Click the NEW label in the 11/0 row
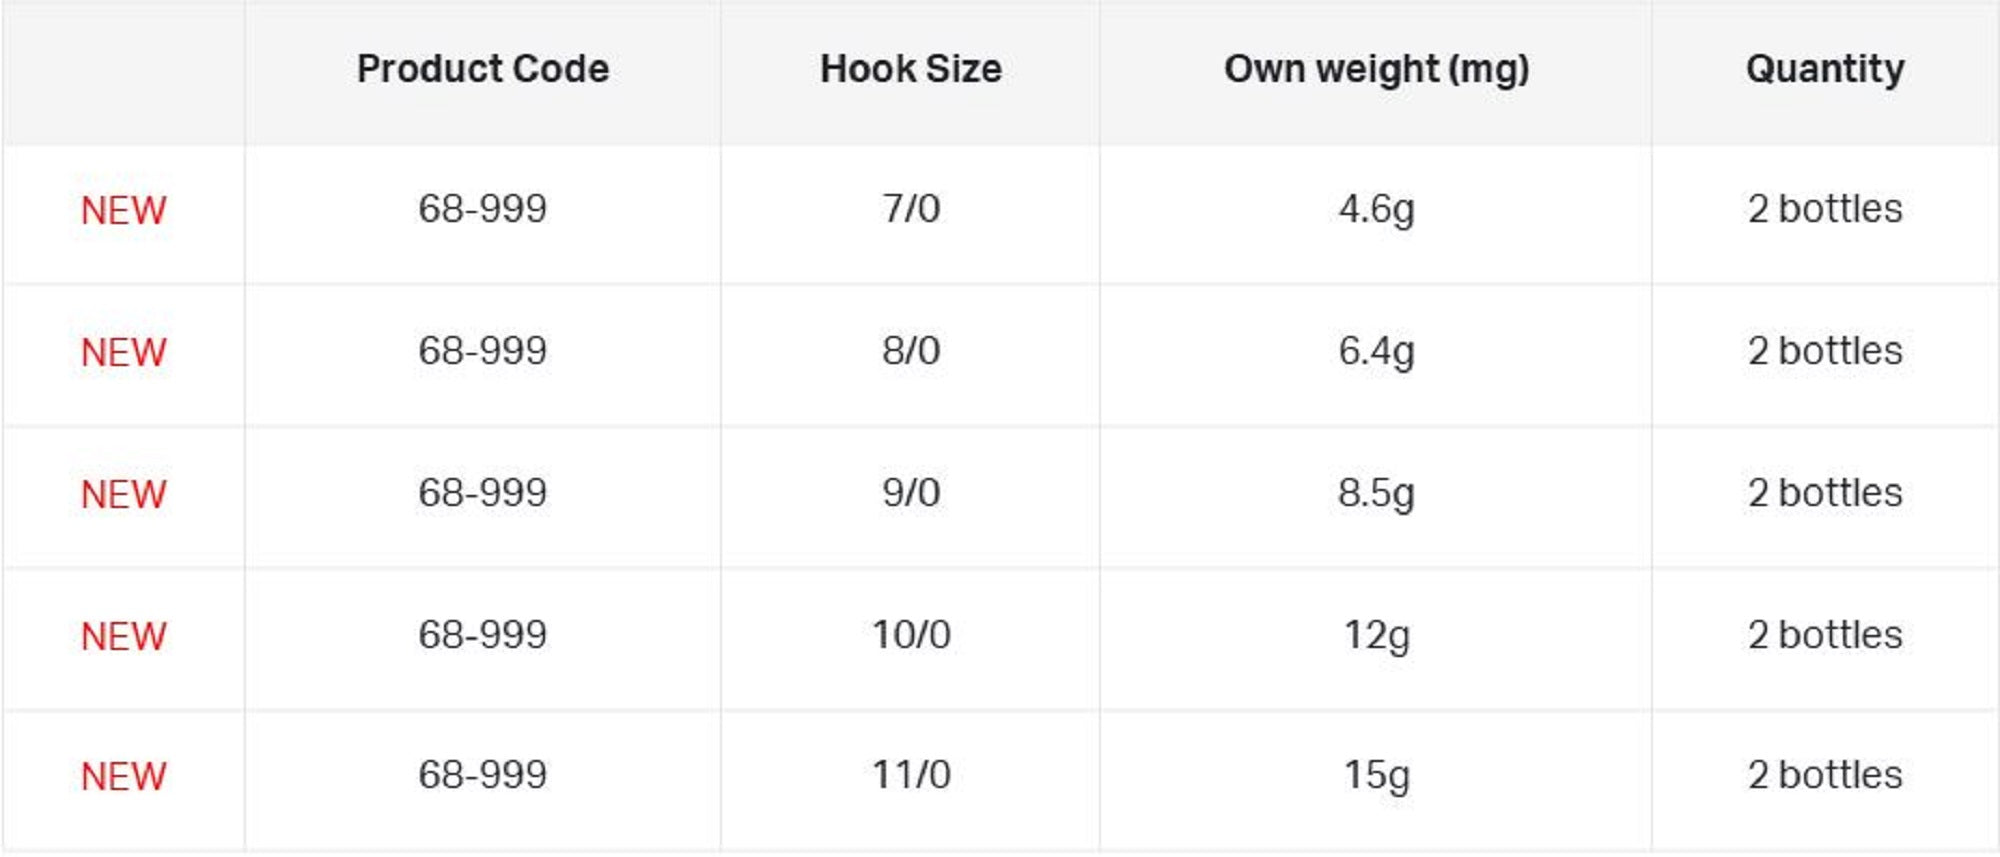Image resolution: width=2000 pixels, height=857 pixels. 124,776
